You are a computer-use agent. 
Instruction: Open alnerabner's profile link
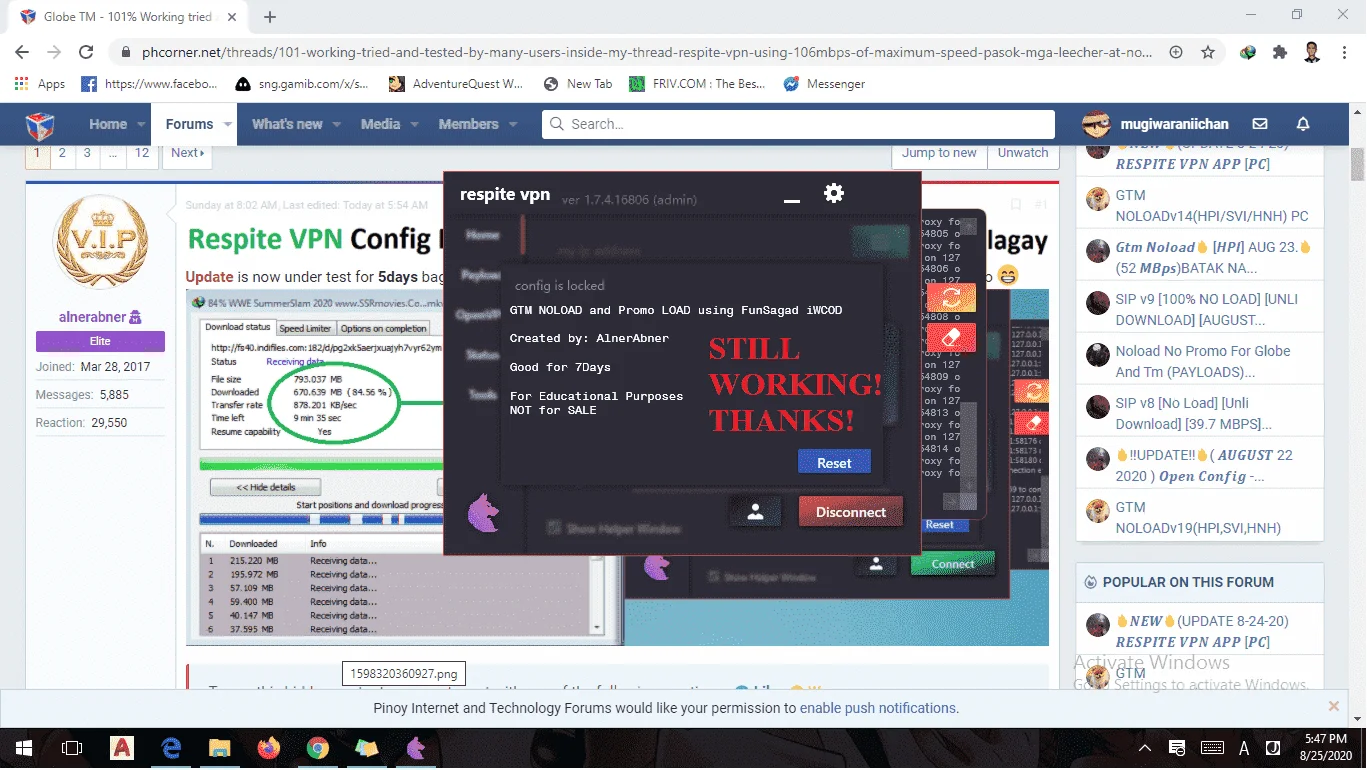pyautogui.click(x=93, y=317)
